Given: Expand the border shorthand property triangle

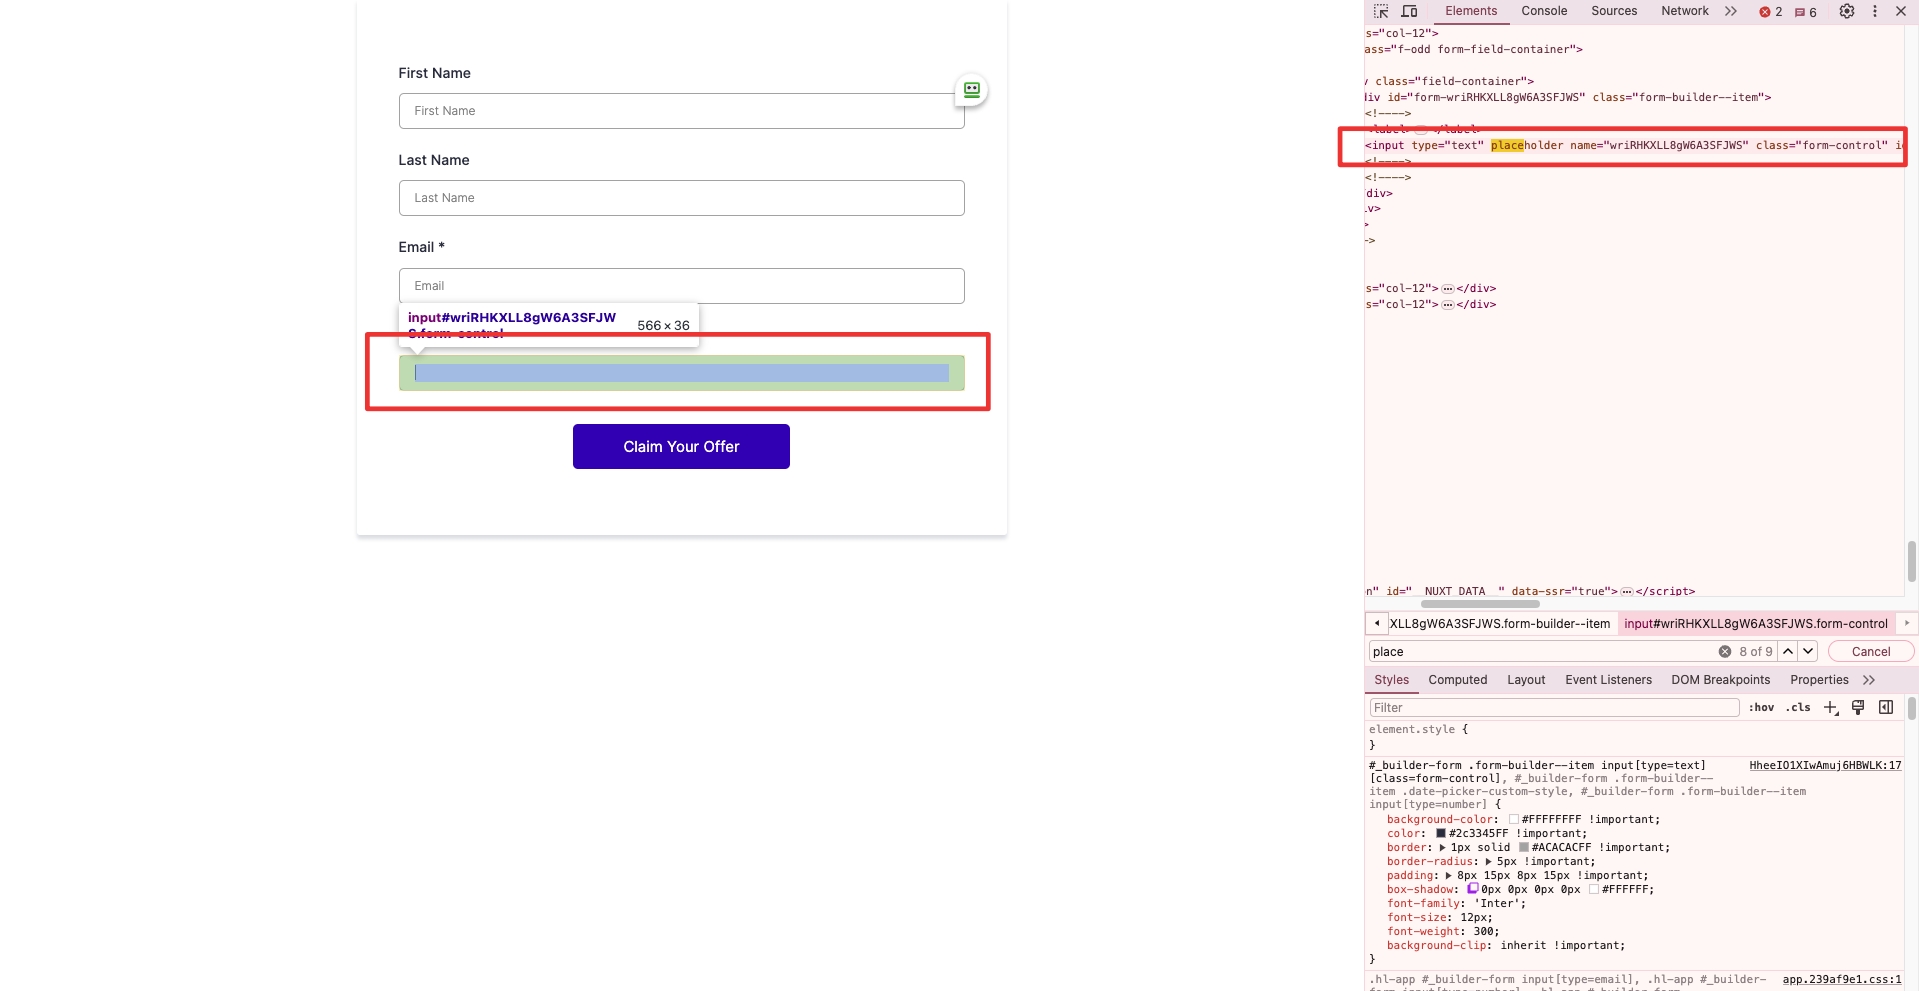Looking at the screenshot, I should coord(1442,848).
